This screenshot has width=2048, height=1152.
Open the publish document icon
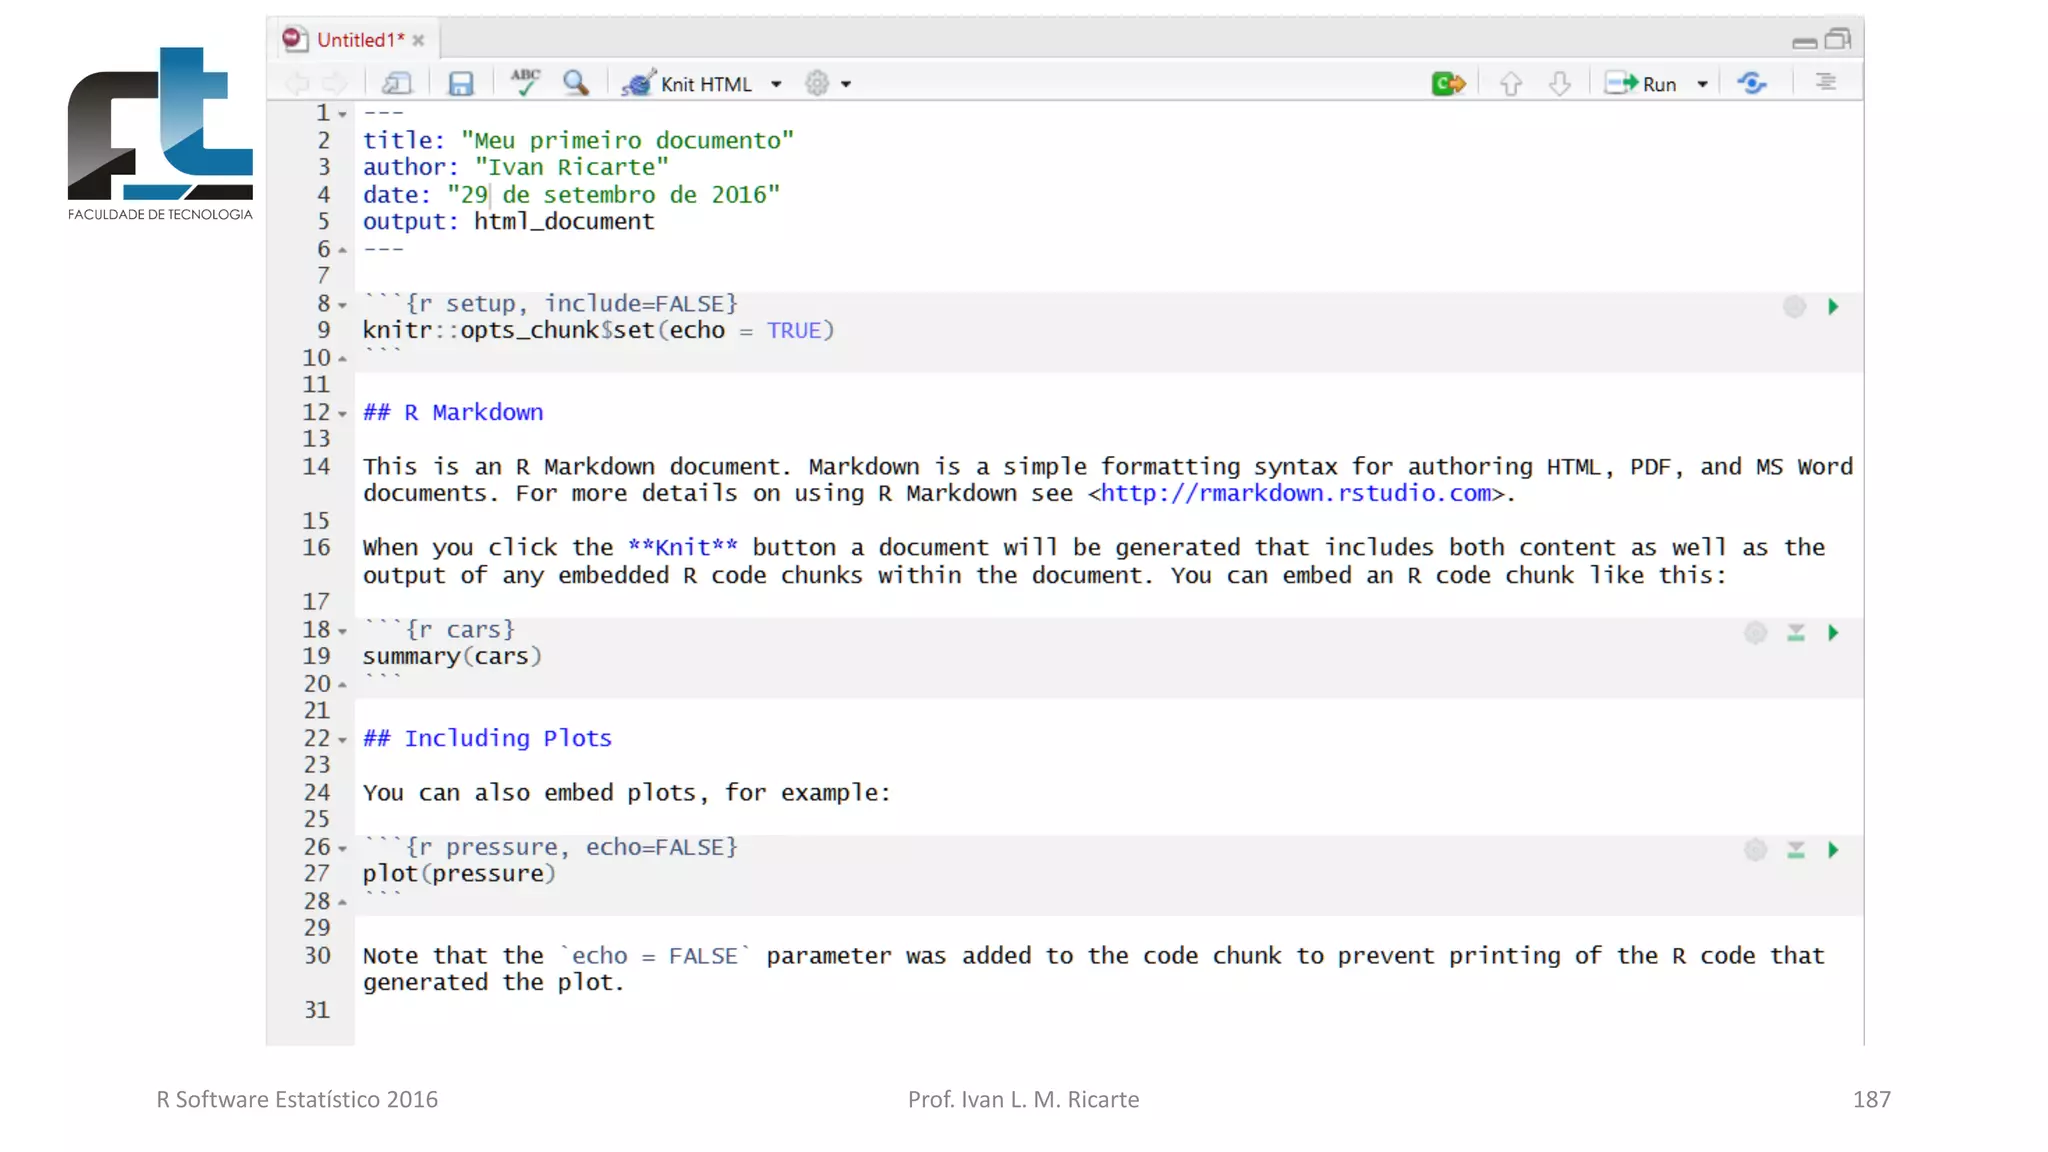[x=1751, y=84]
